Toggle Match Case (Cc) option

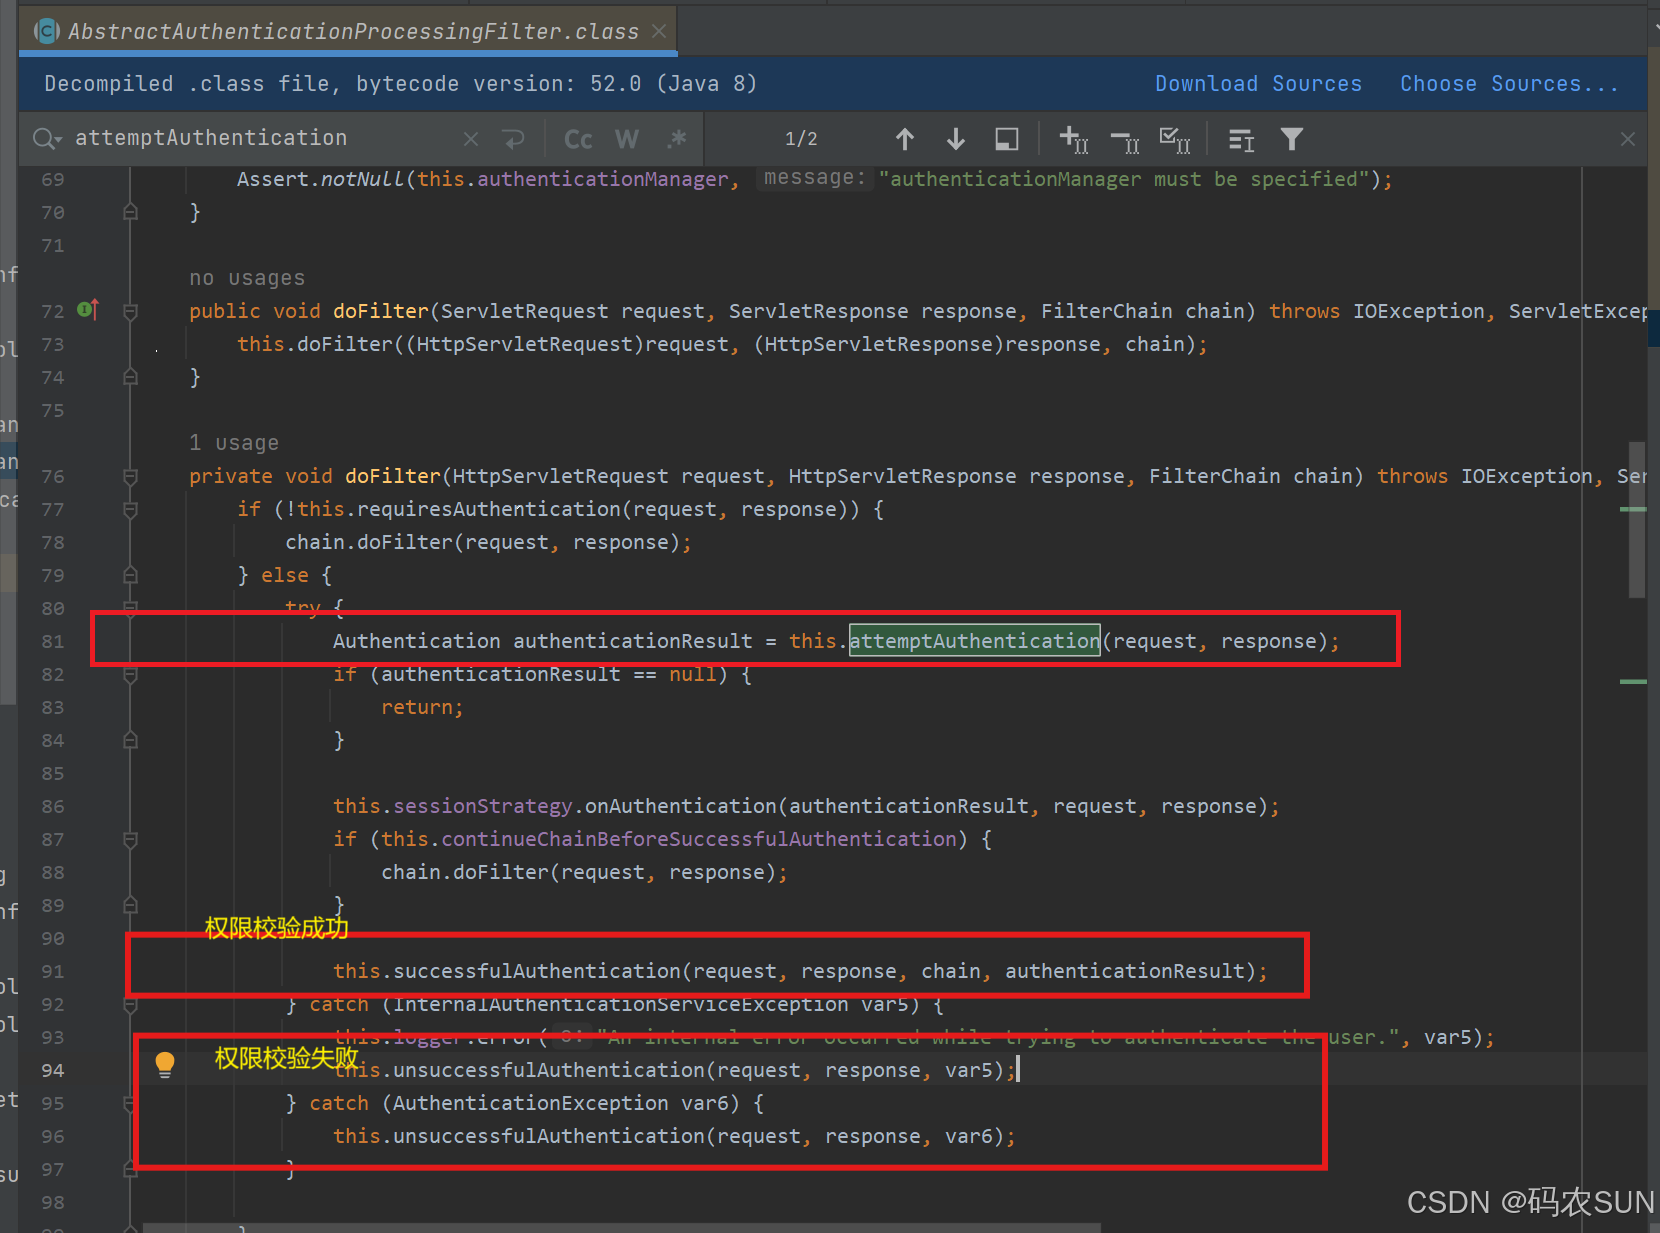tap(578, 139)
